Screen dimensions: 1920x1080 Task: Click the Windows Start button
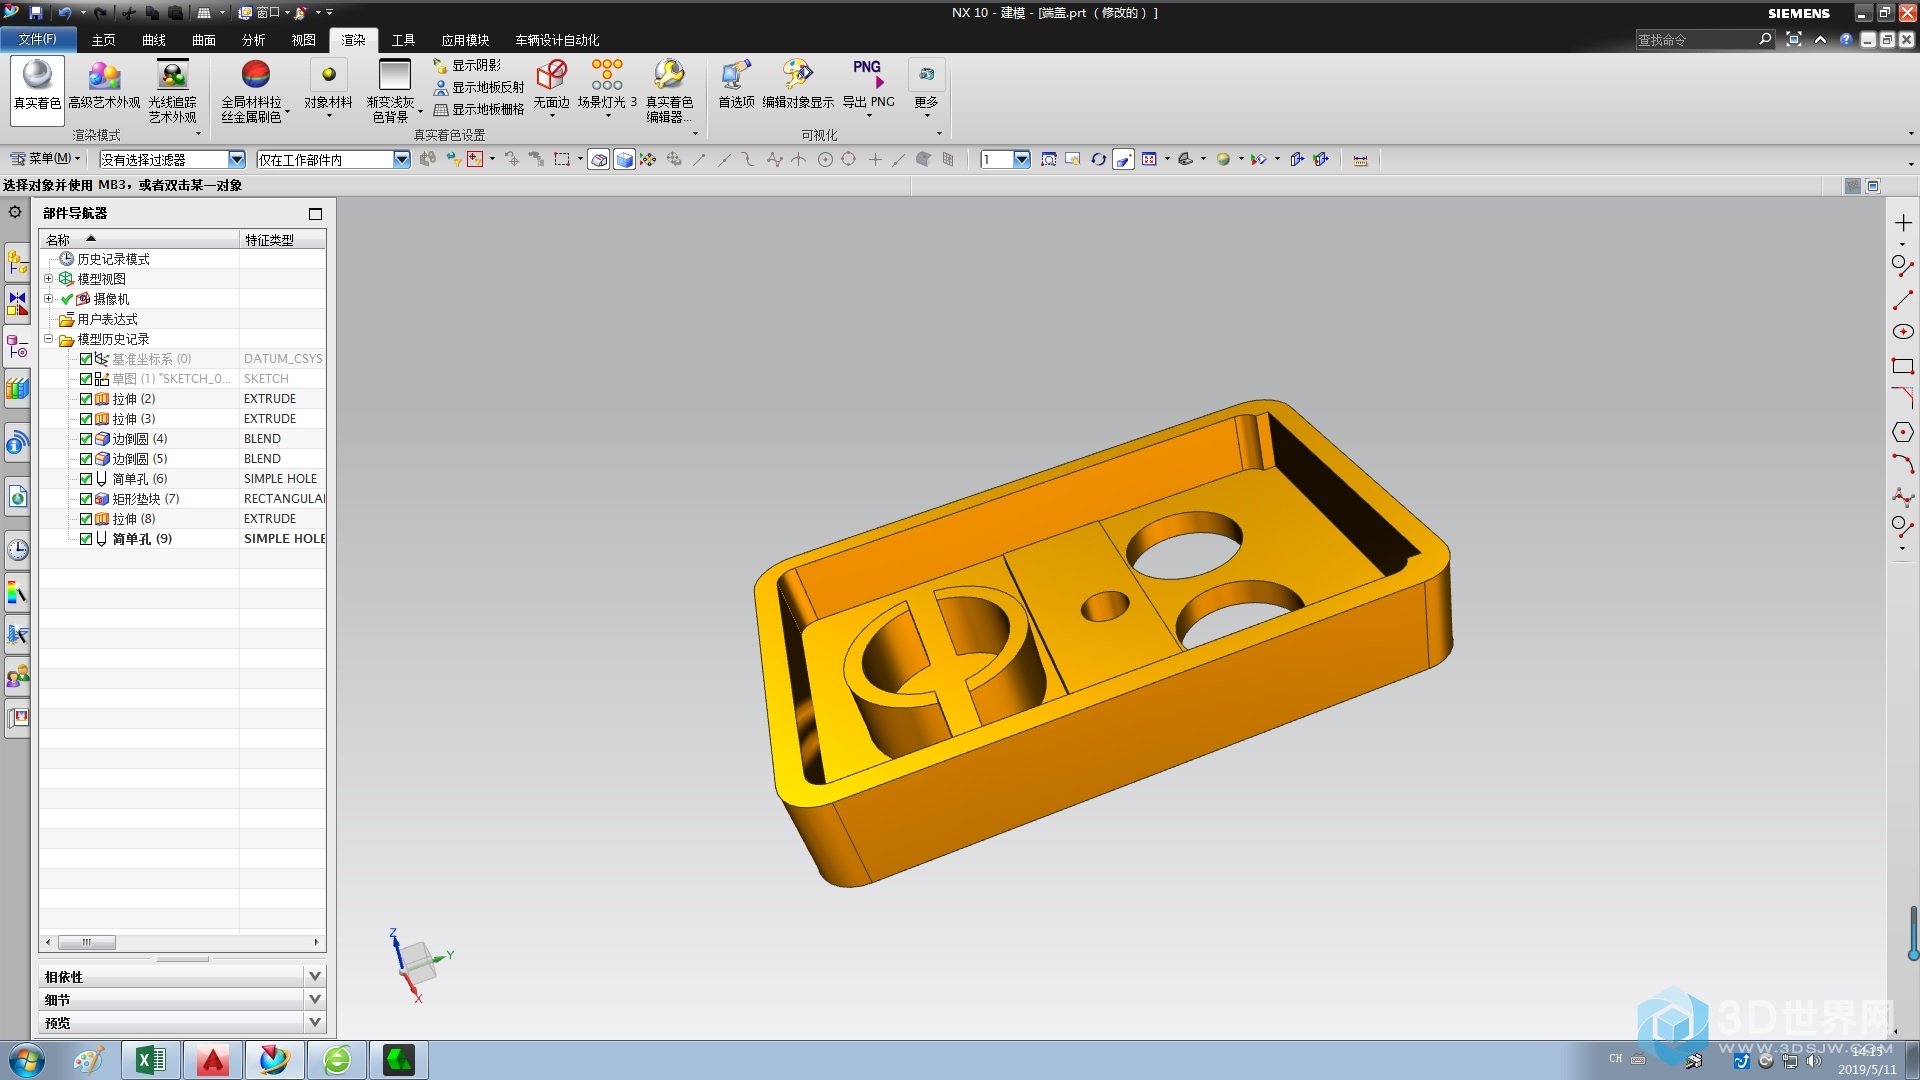27,1060
